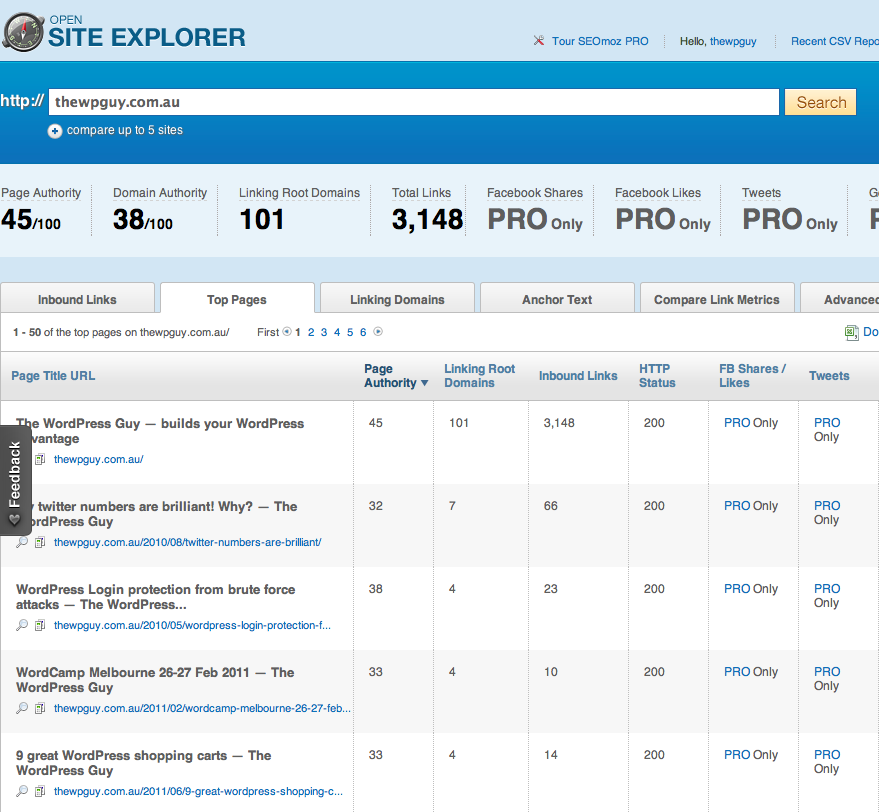The width and height of the screenshot is (879, 812).
Task: Click the Excel download icon
Action: 851,333
